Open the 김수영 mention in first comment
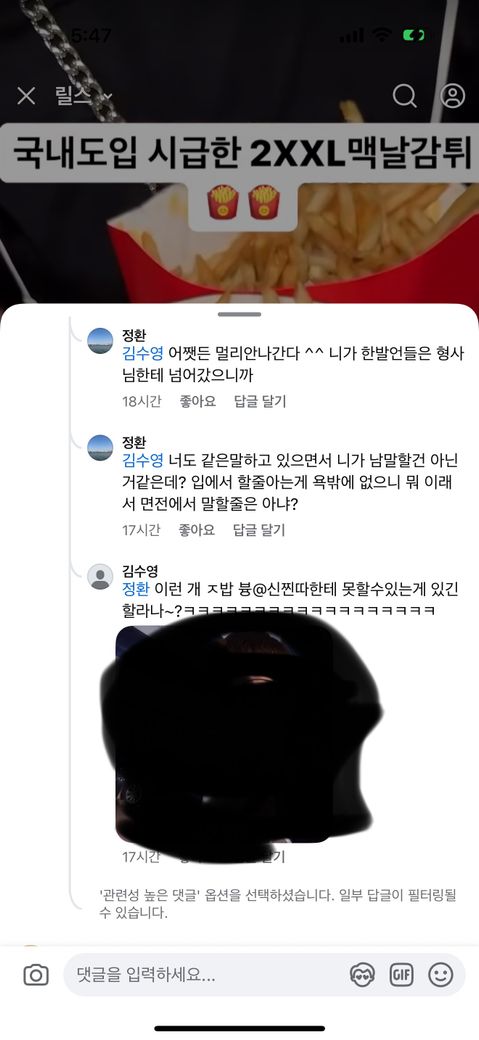The height and width of the screenshot is (1040, 479). (x=143, y=354)
